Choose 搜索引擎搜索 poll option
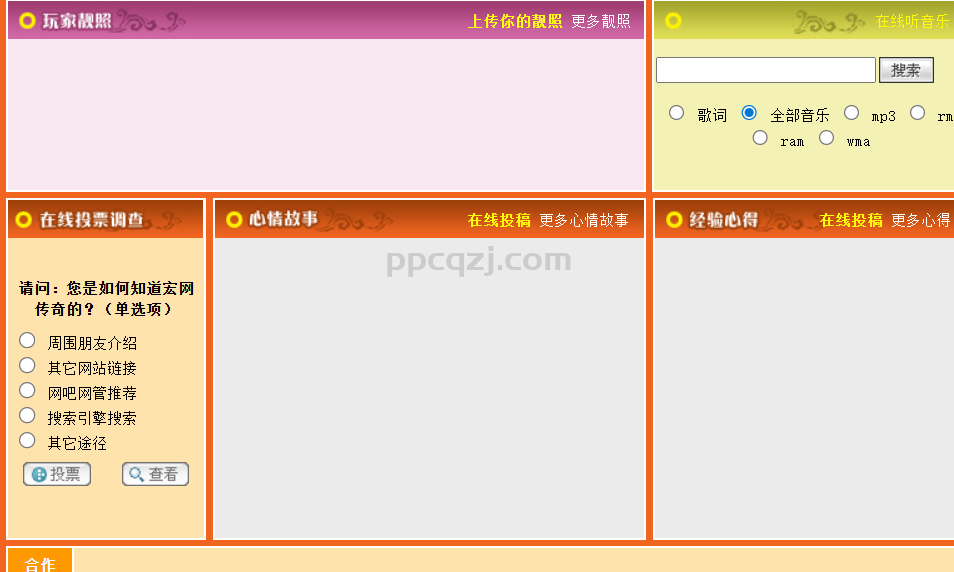The height and width of the screenshot is (572, 954). pyautogui.click(x=28, y=416)
